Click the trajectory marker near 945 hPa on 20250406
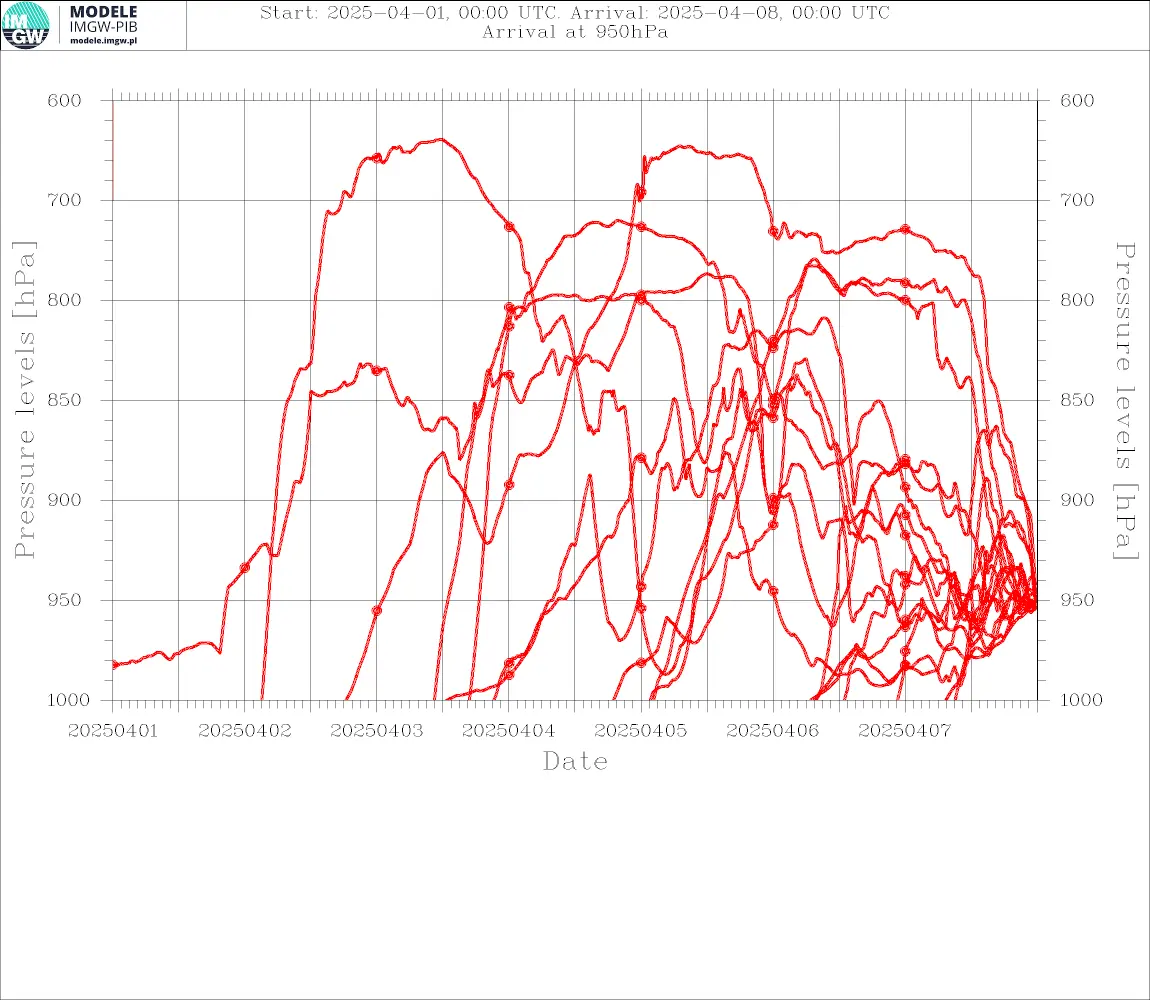 click(x=773, y=591)
